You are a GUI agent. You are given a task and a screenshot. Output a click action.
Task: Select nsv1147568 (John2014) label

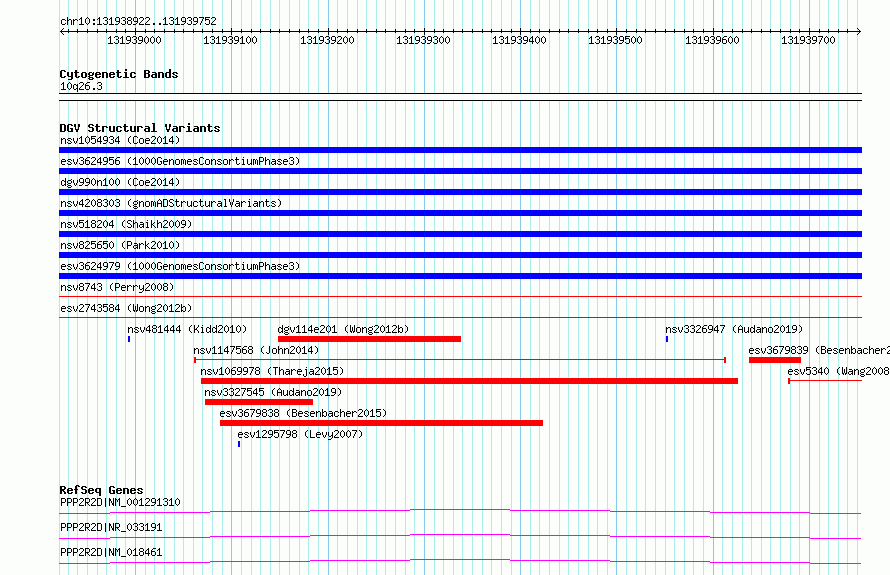[256, 350]
